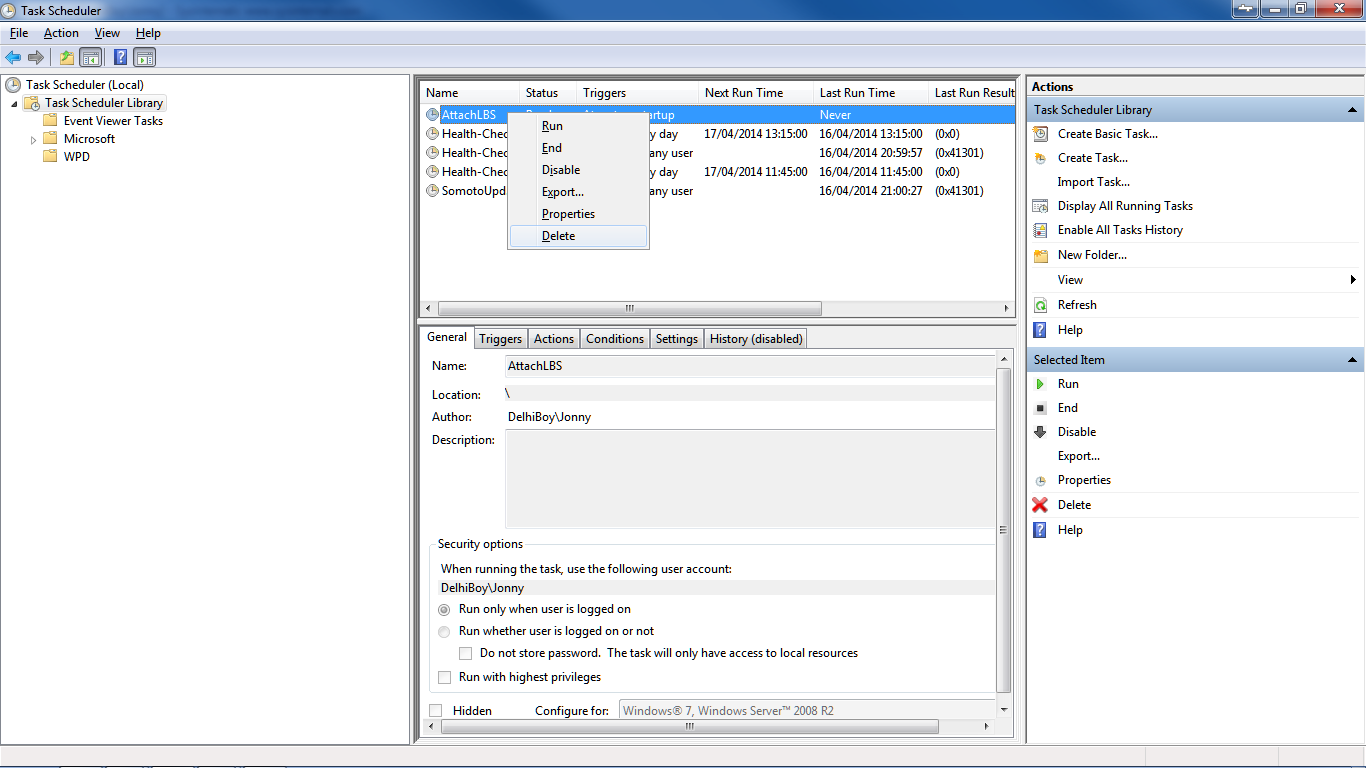Select Run whether user is logged on or not
The height and width of the screenshot is (768, 1366).
[x=445, y=631]
